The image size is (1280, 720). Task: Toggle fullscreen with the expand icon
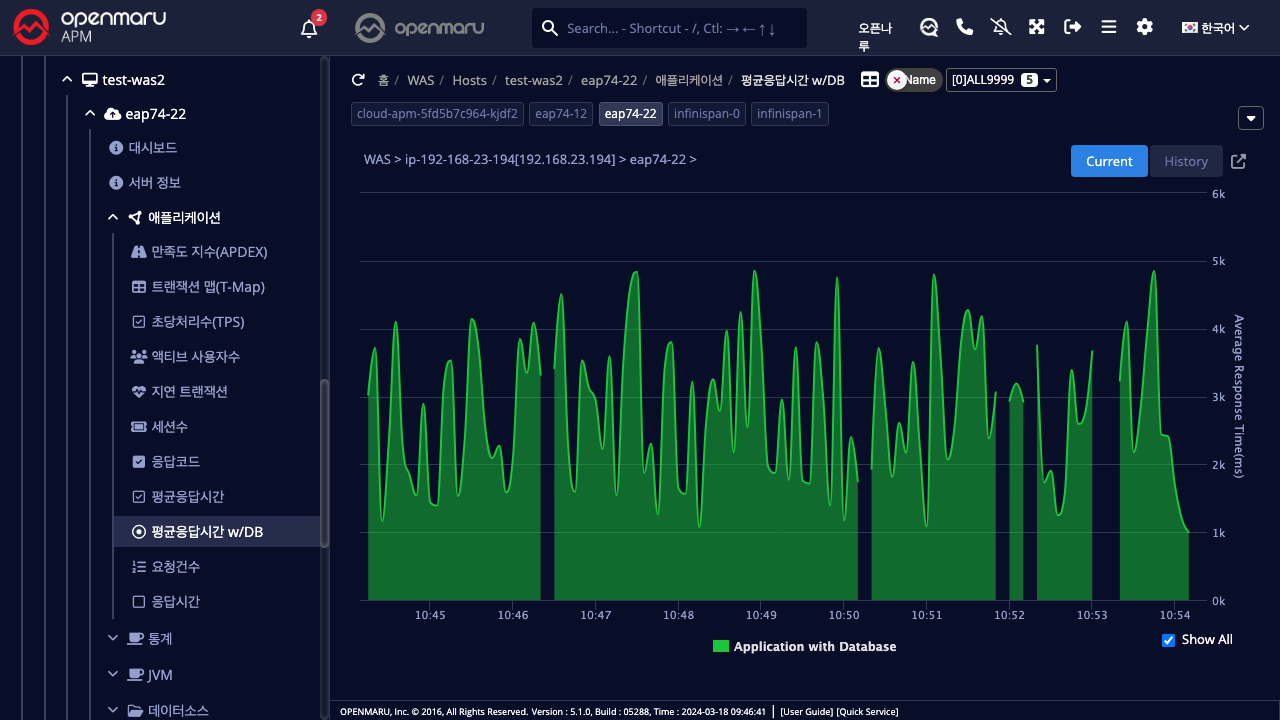point(1037,27)
